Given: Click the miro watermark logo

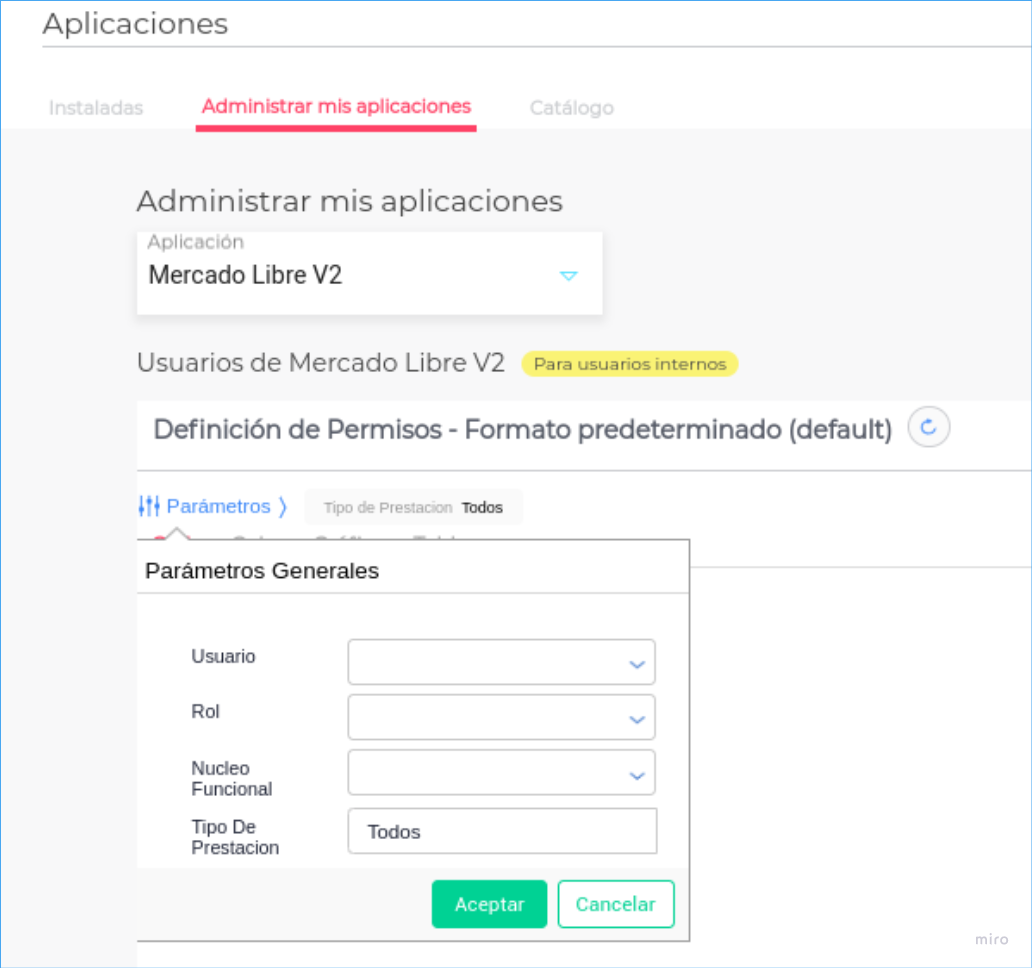Looking at the screenshot, I should tap(991, 939).
